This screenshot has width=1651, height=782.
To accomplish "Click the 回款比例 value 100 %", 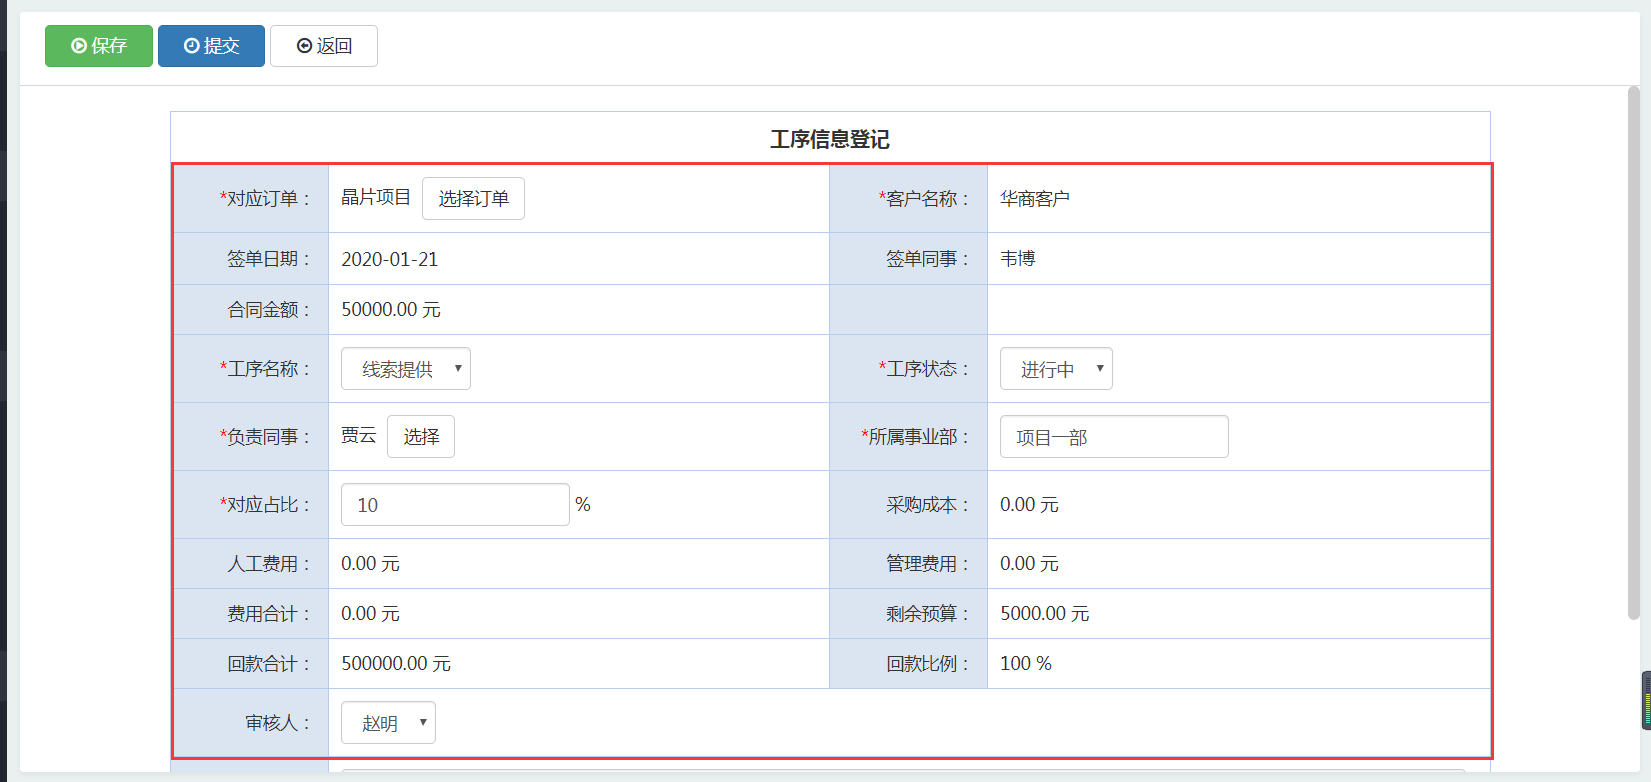I will point(1025,664).
